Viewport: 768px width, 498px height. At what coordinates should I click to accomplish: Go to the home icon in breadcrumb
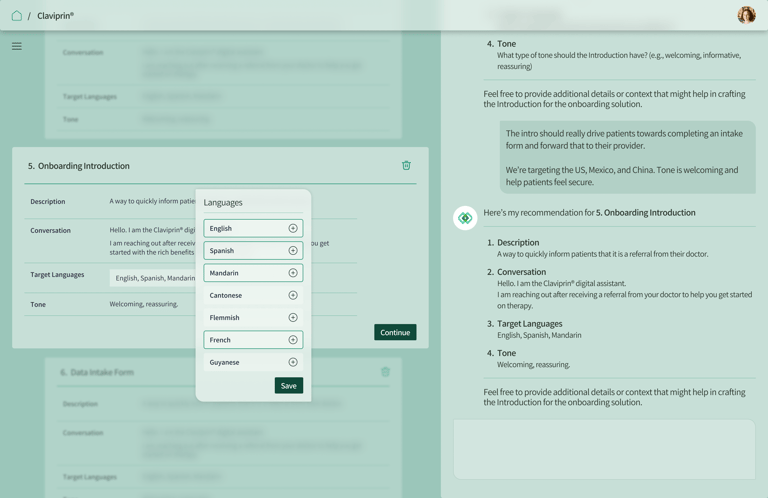point(17,16)
